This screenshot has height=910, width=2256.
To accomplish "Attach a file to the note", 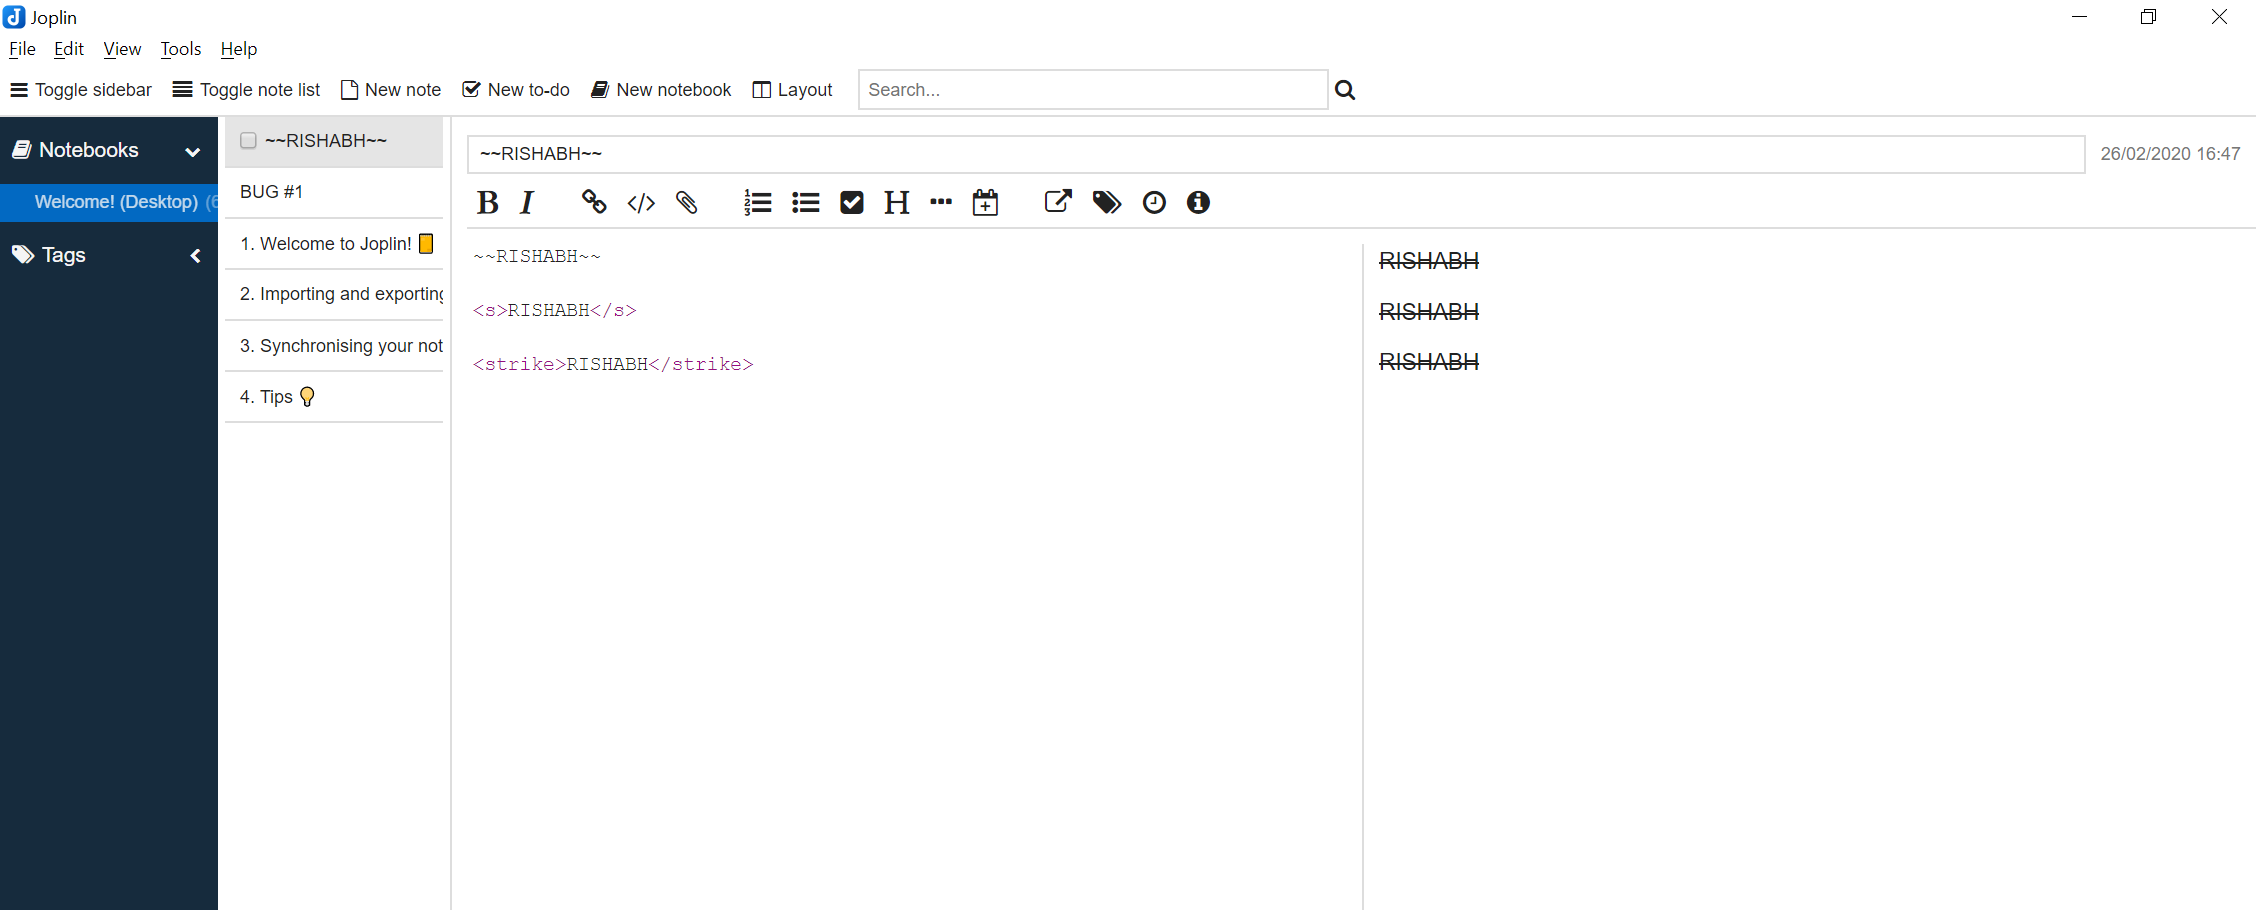I will (687, 202).
